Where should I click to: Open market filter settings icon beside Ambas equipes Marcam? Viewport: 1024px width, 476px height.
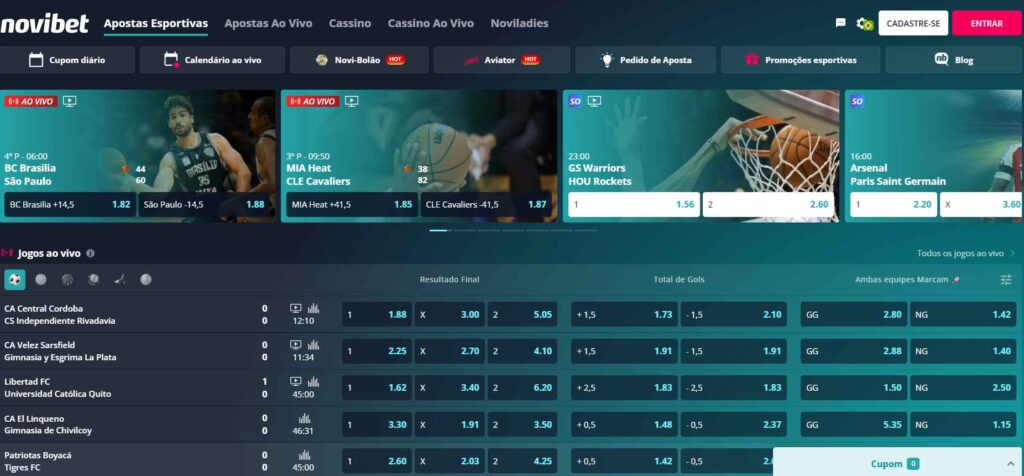pos(1006,279)
